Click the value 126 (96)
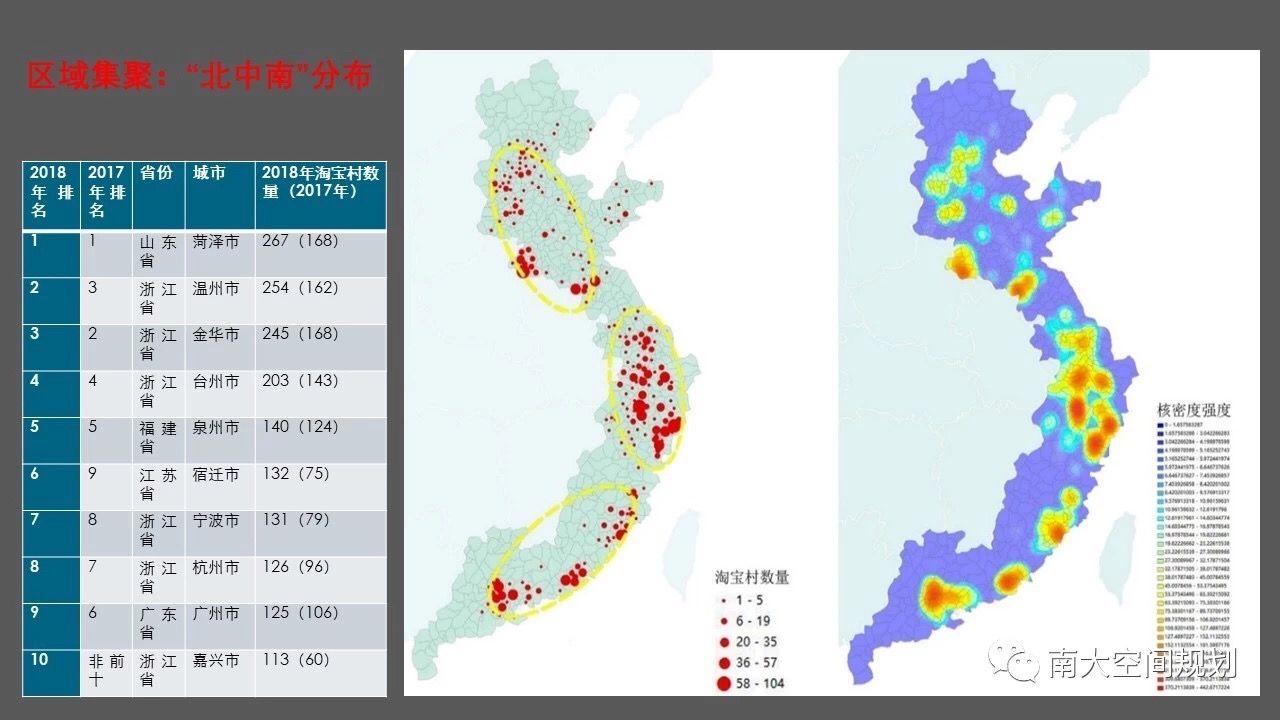Image resolution: width=1280 pixels, height=720 pixels. pos(296,566)
